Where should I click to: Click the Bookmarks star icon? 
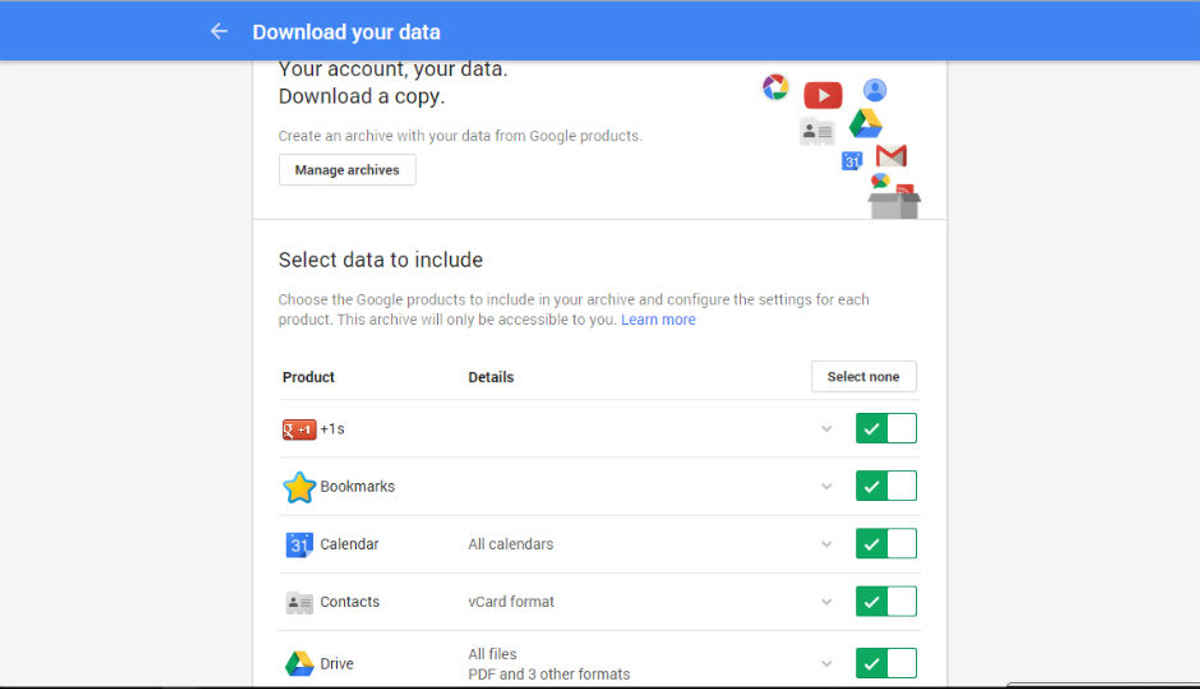click(299, 487)
